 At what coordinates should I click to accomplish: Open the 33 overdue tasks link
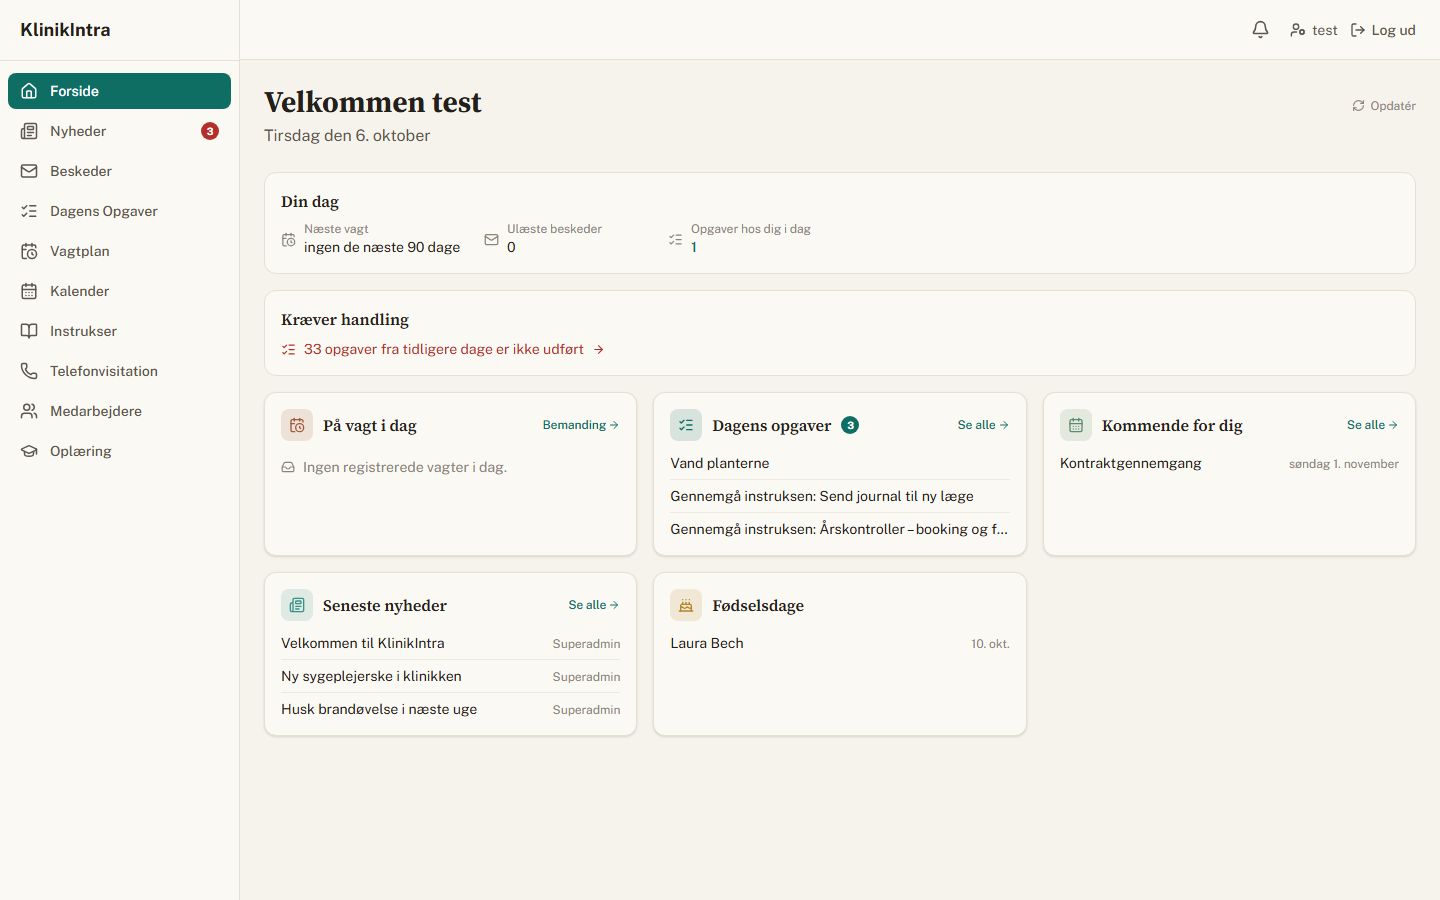pos(443,349)
